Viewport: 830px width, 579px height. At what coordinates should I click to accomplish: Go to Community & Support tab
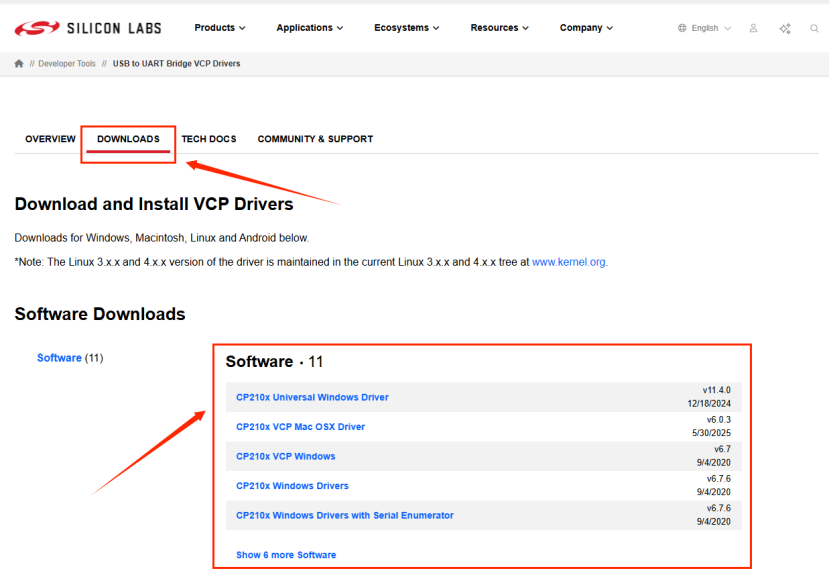coord(315,139)
